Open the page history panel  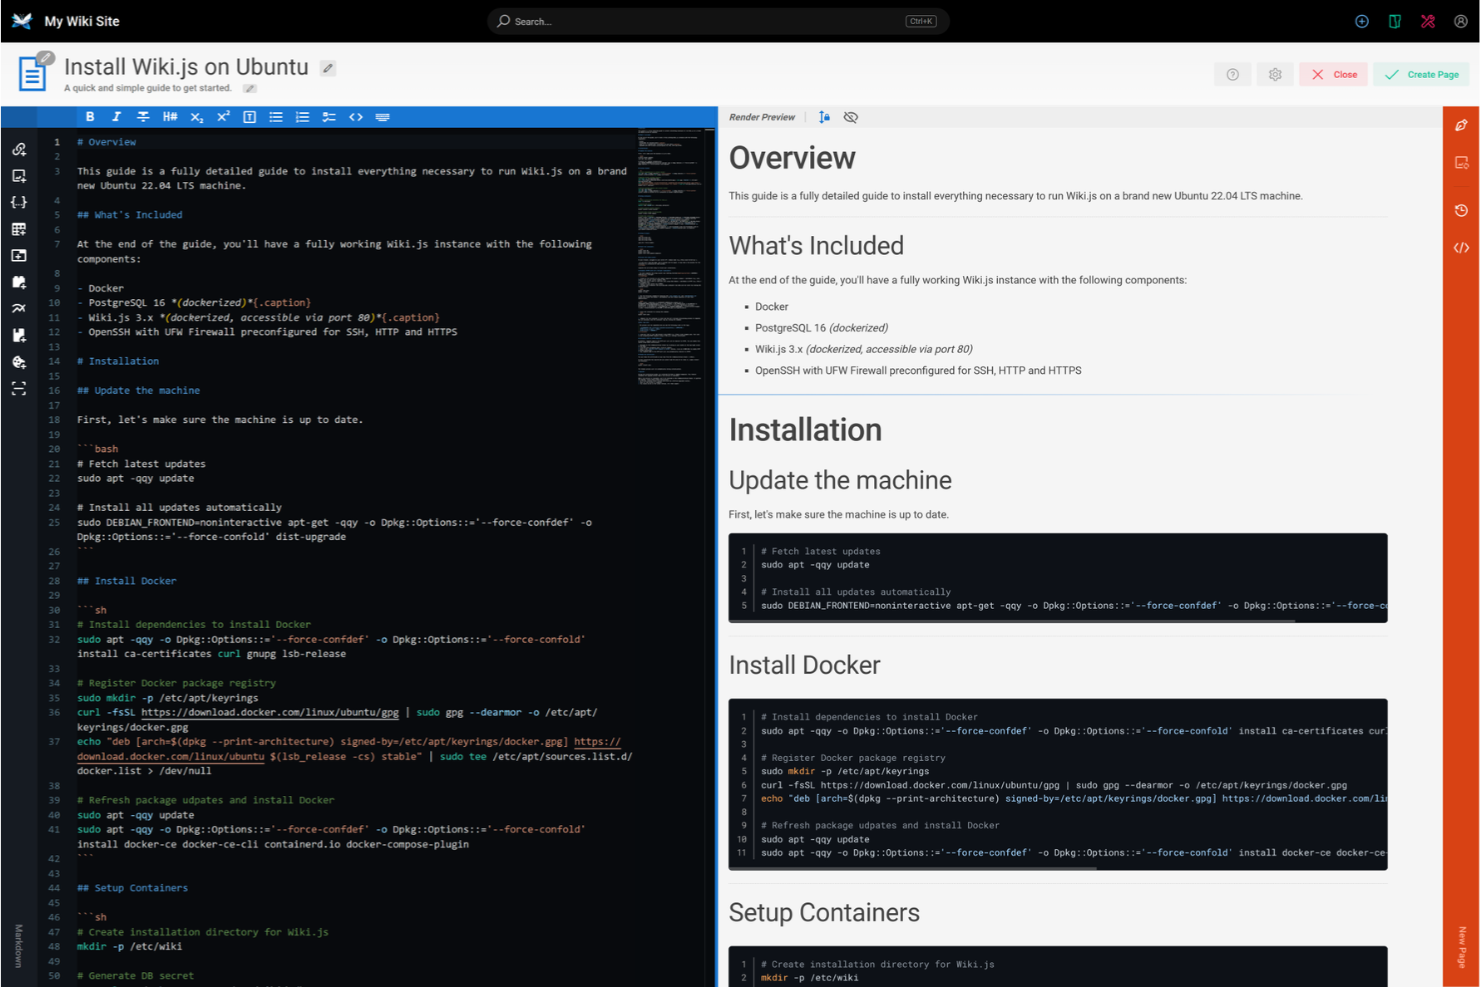pos(1461,210)
